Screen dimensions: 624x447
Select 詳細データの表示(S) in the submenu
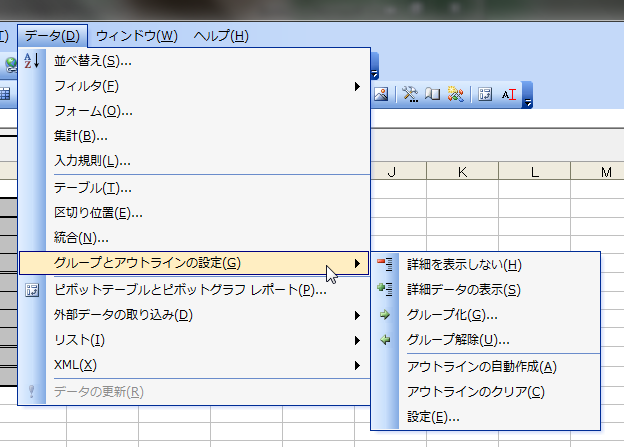[486, 290]
